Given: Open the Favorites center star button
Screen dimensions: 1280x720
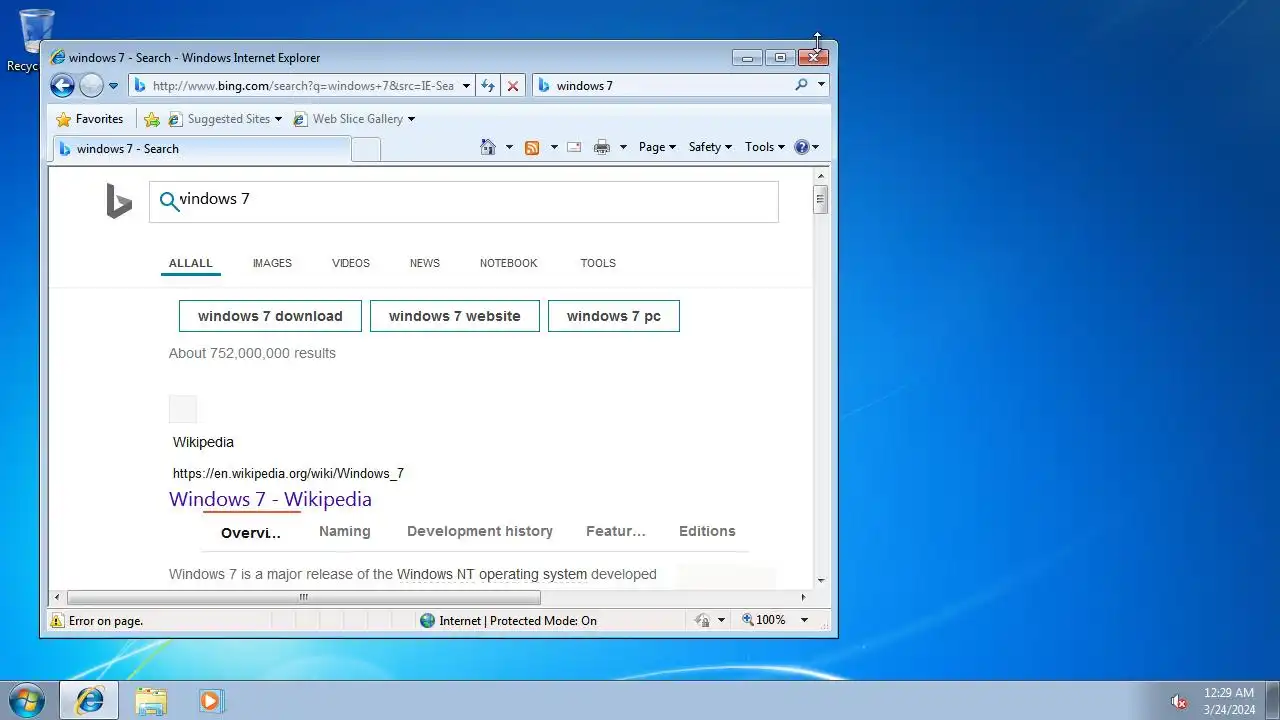Looking at the screenshot, I should (90, 119).
